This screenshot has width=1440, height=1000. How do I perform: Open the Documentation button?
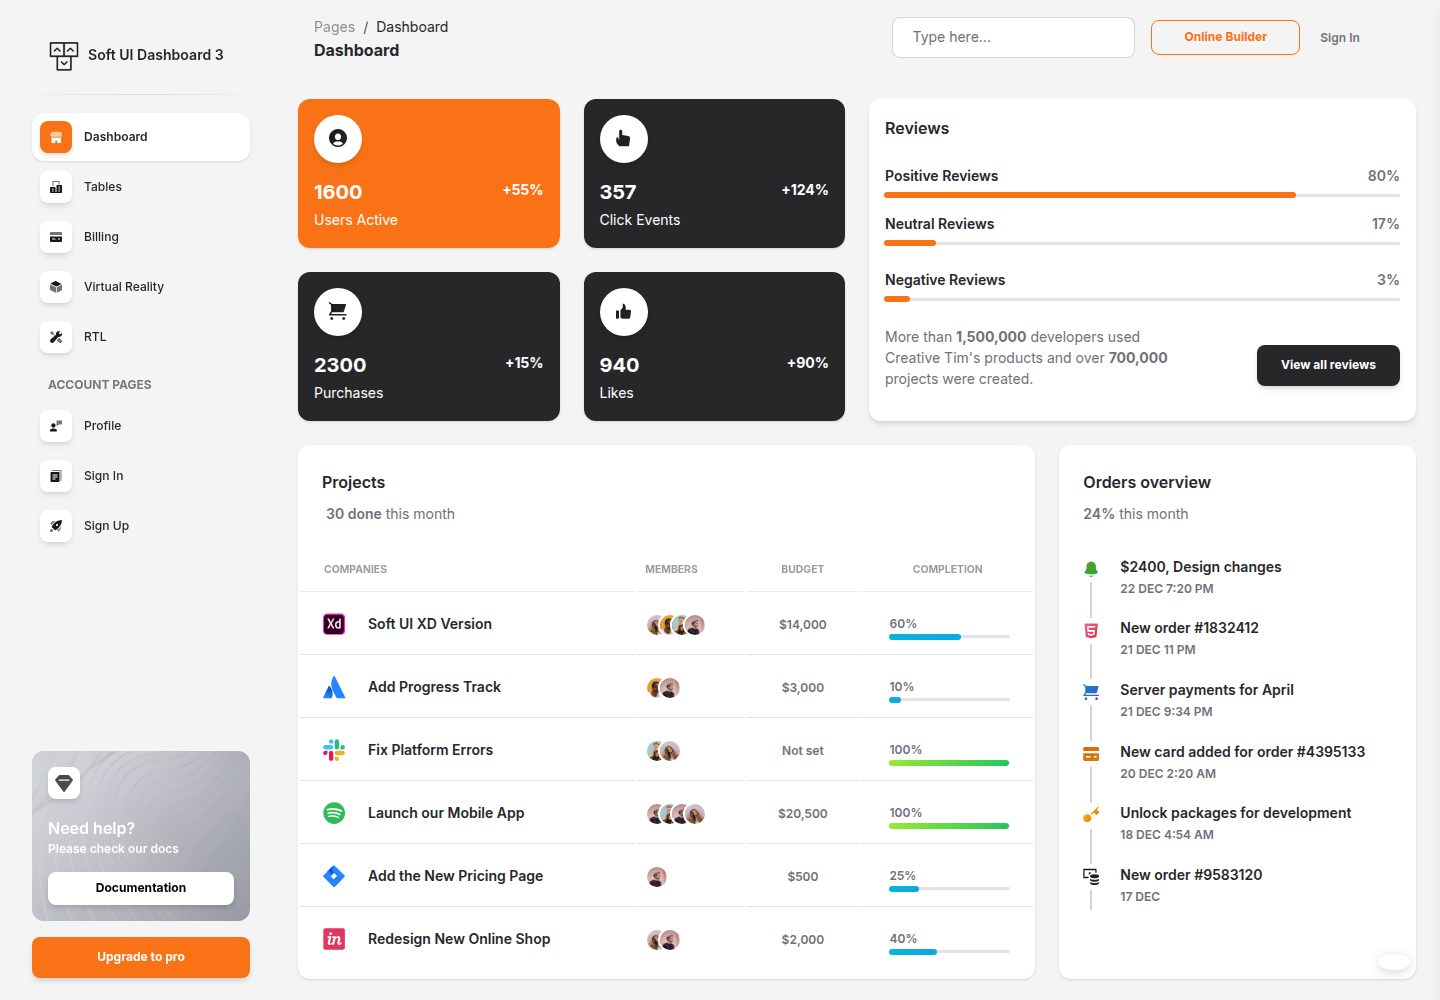tap(141, 888)
